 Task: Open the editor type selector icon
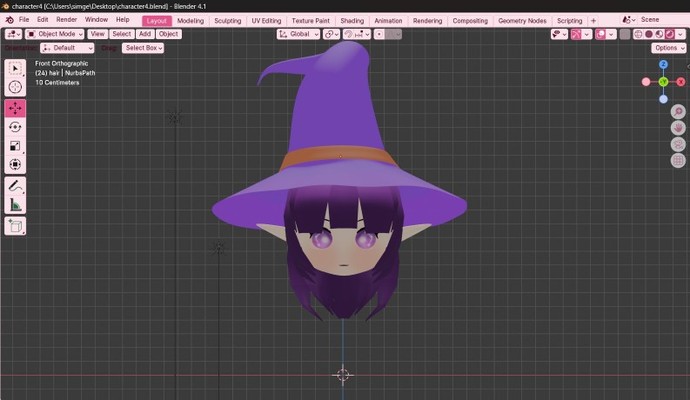tap(13, 34)
